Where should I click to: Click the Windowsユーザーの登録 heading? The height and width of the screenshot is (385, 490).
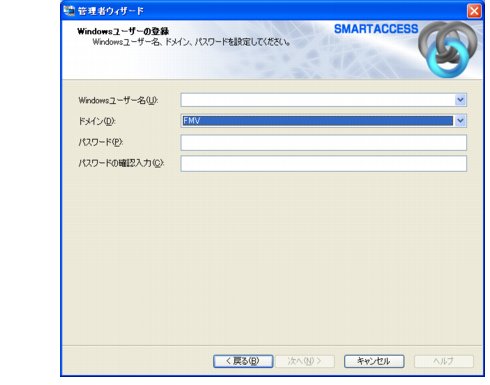[x=123, y=31]
